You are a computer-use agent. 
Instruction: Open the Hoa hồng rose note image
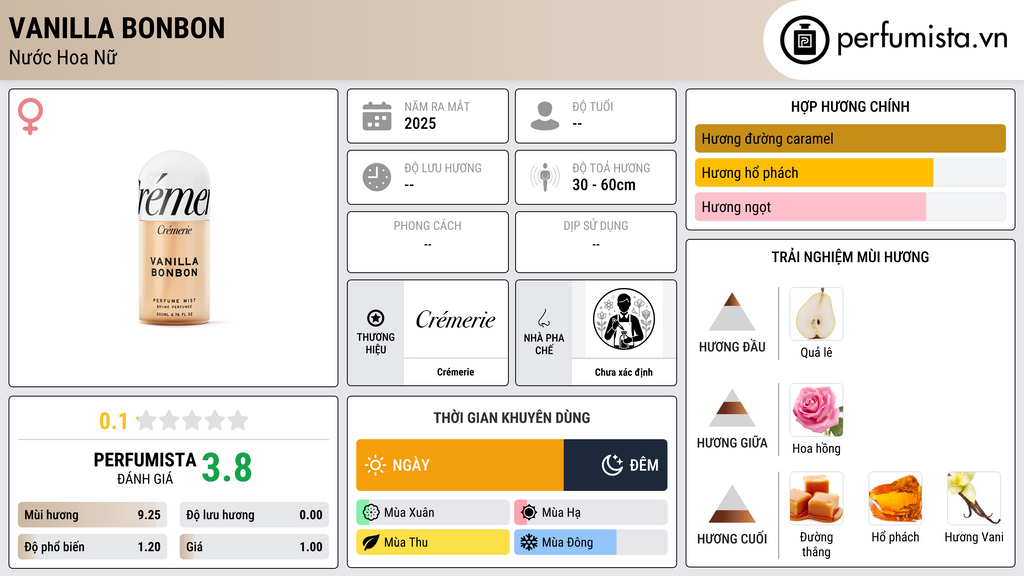(816, 410)
